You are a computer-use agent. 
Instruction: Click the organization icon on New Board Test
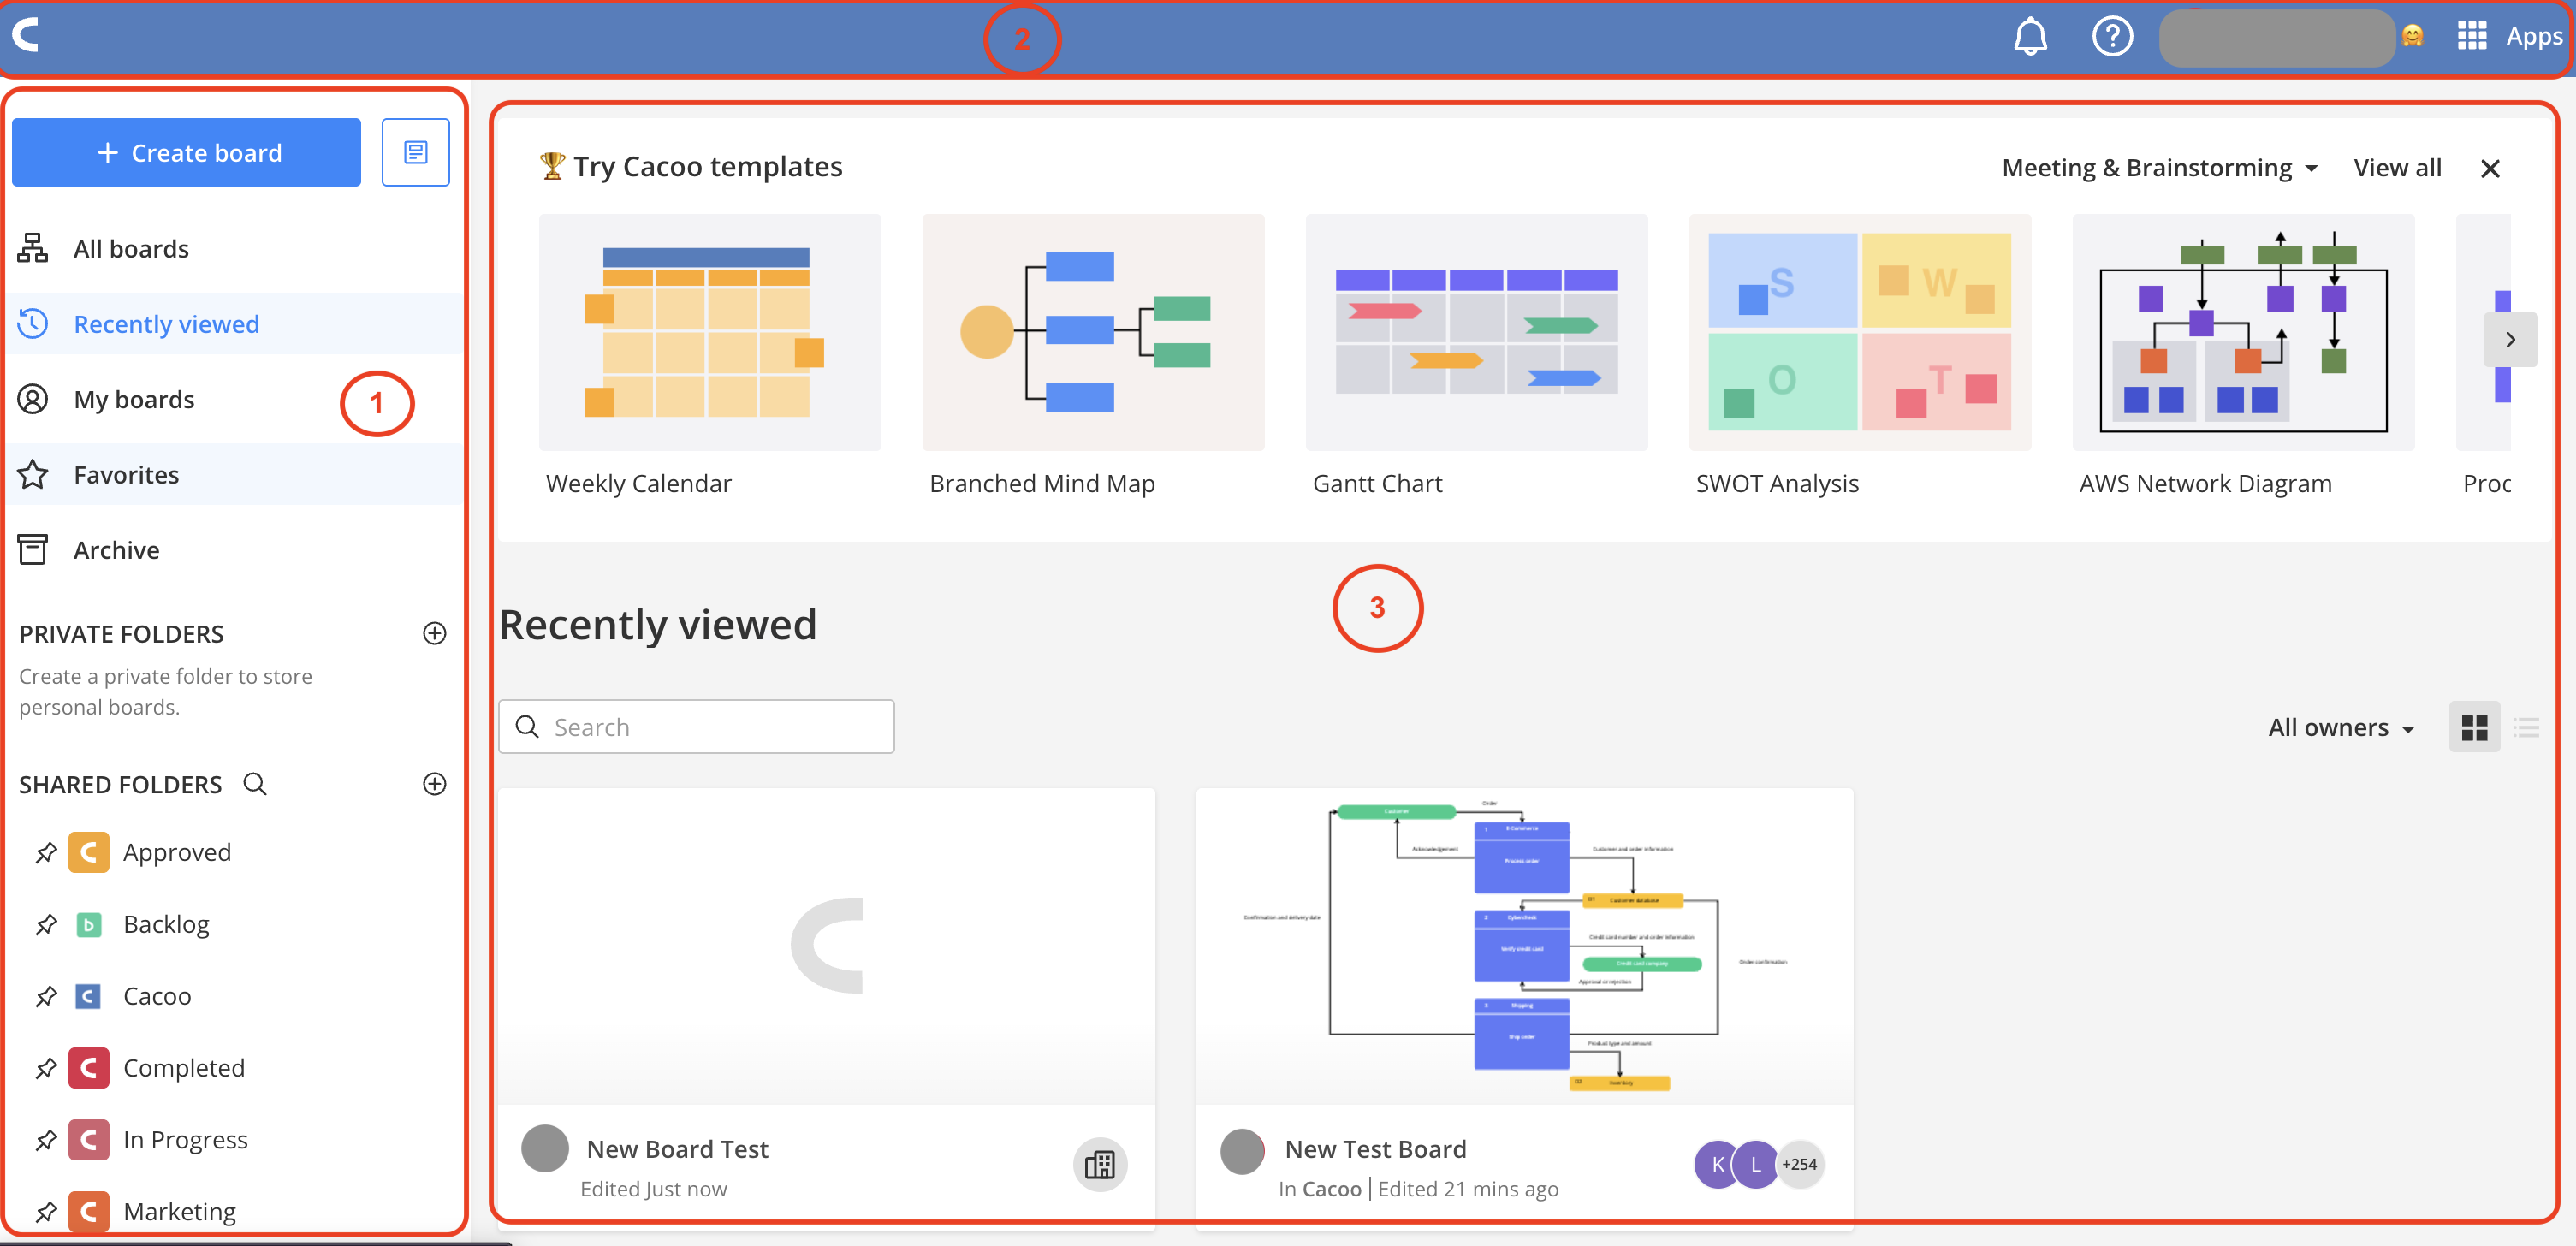point(1100,1165)
